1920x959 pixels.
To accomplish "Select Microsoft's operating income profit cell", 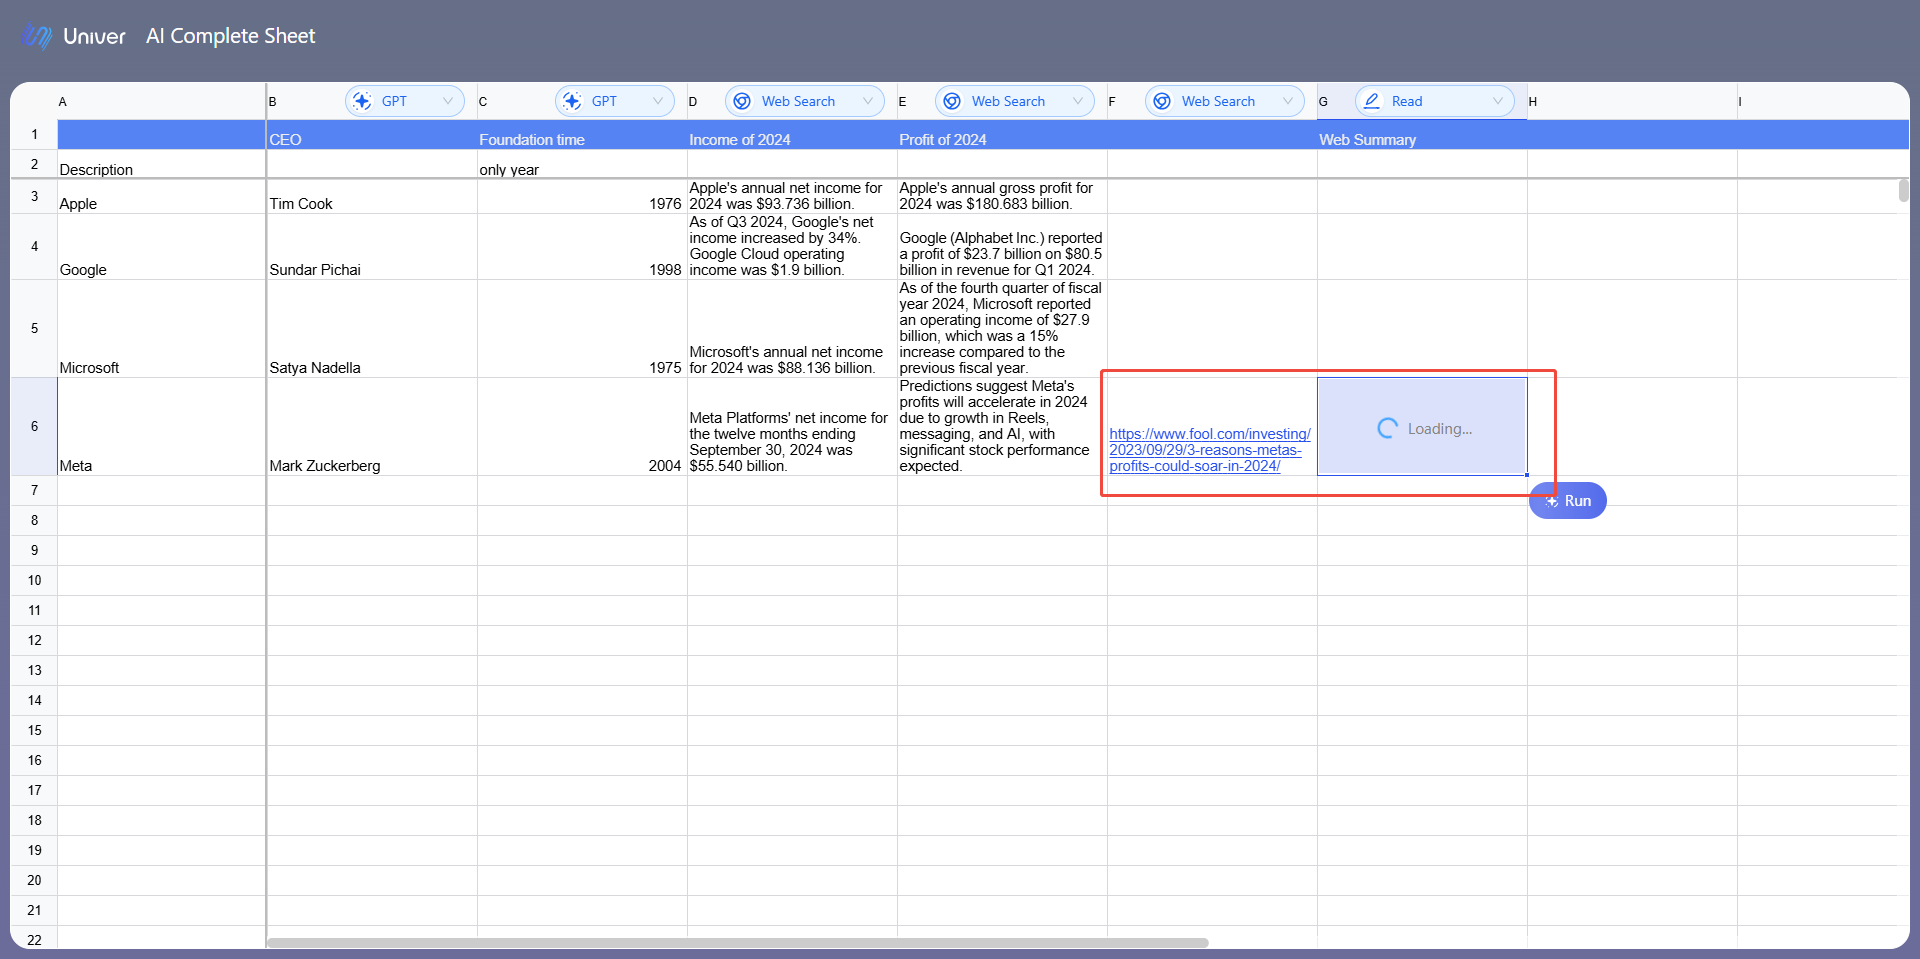I will click(x=1002, y=329).
